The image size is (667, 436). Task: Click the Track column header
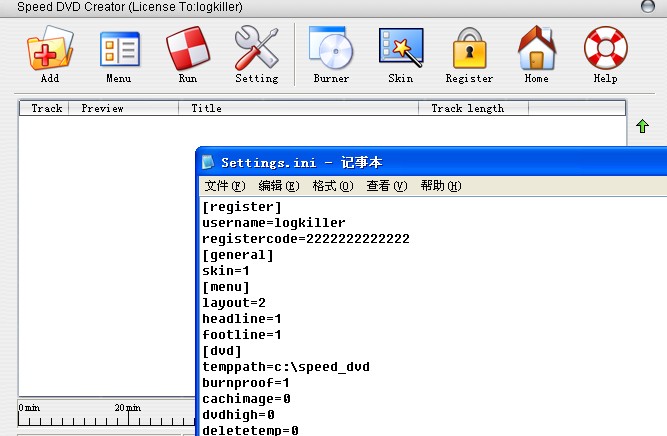[x=44, y=108]
